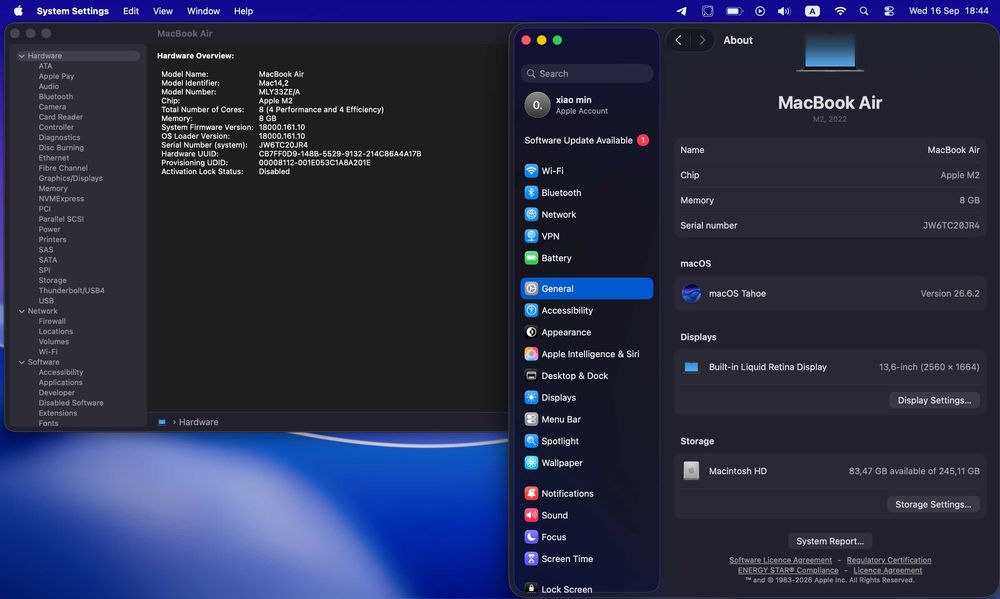Open the Menu Bar icon in sidebar
1000x599 pixels.
[x=531, y=419]
